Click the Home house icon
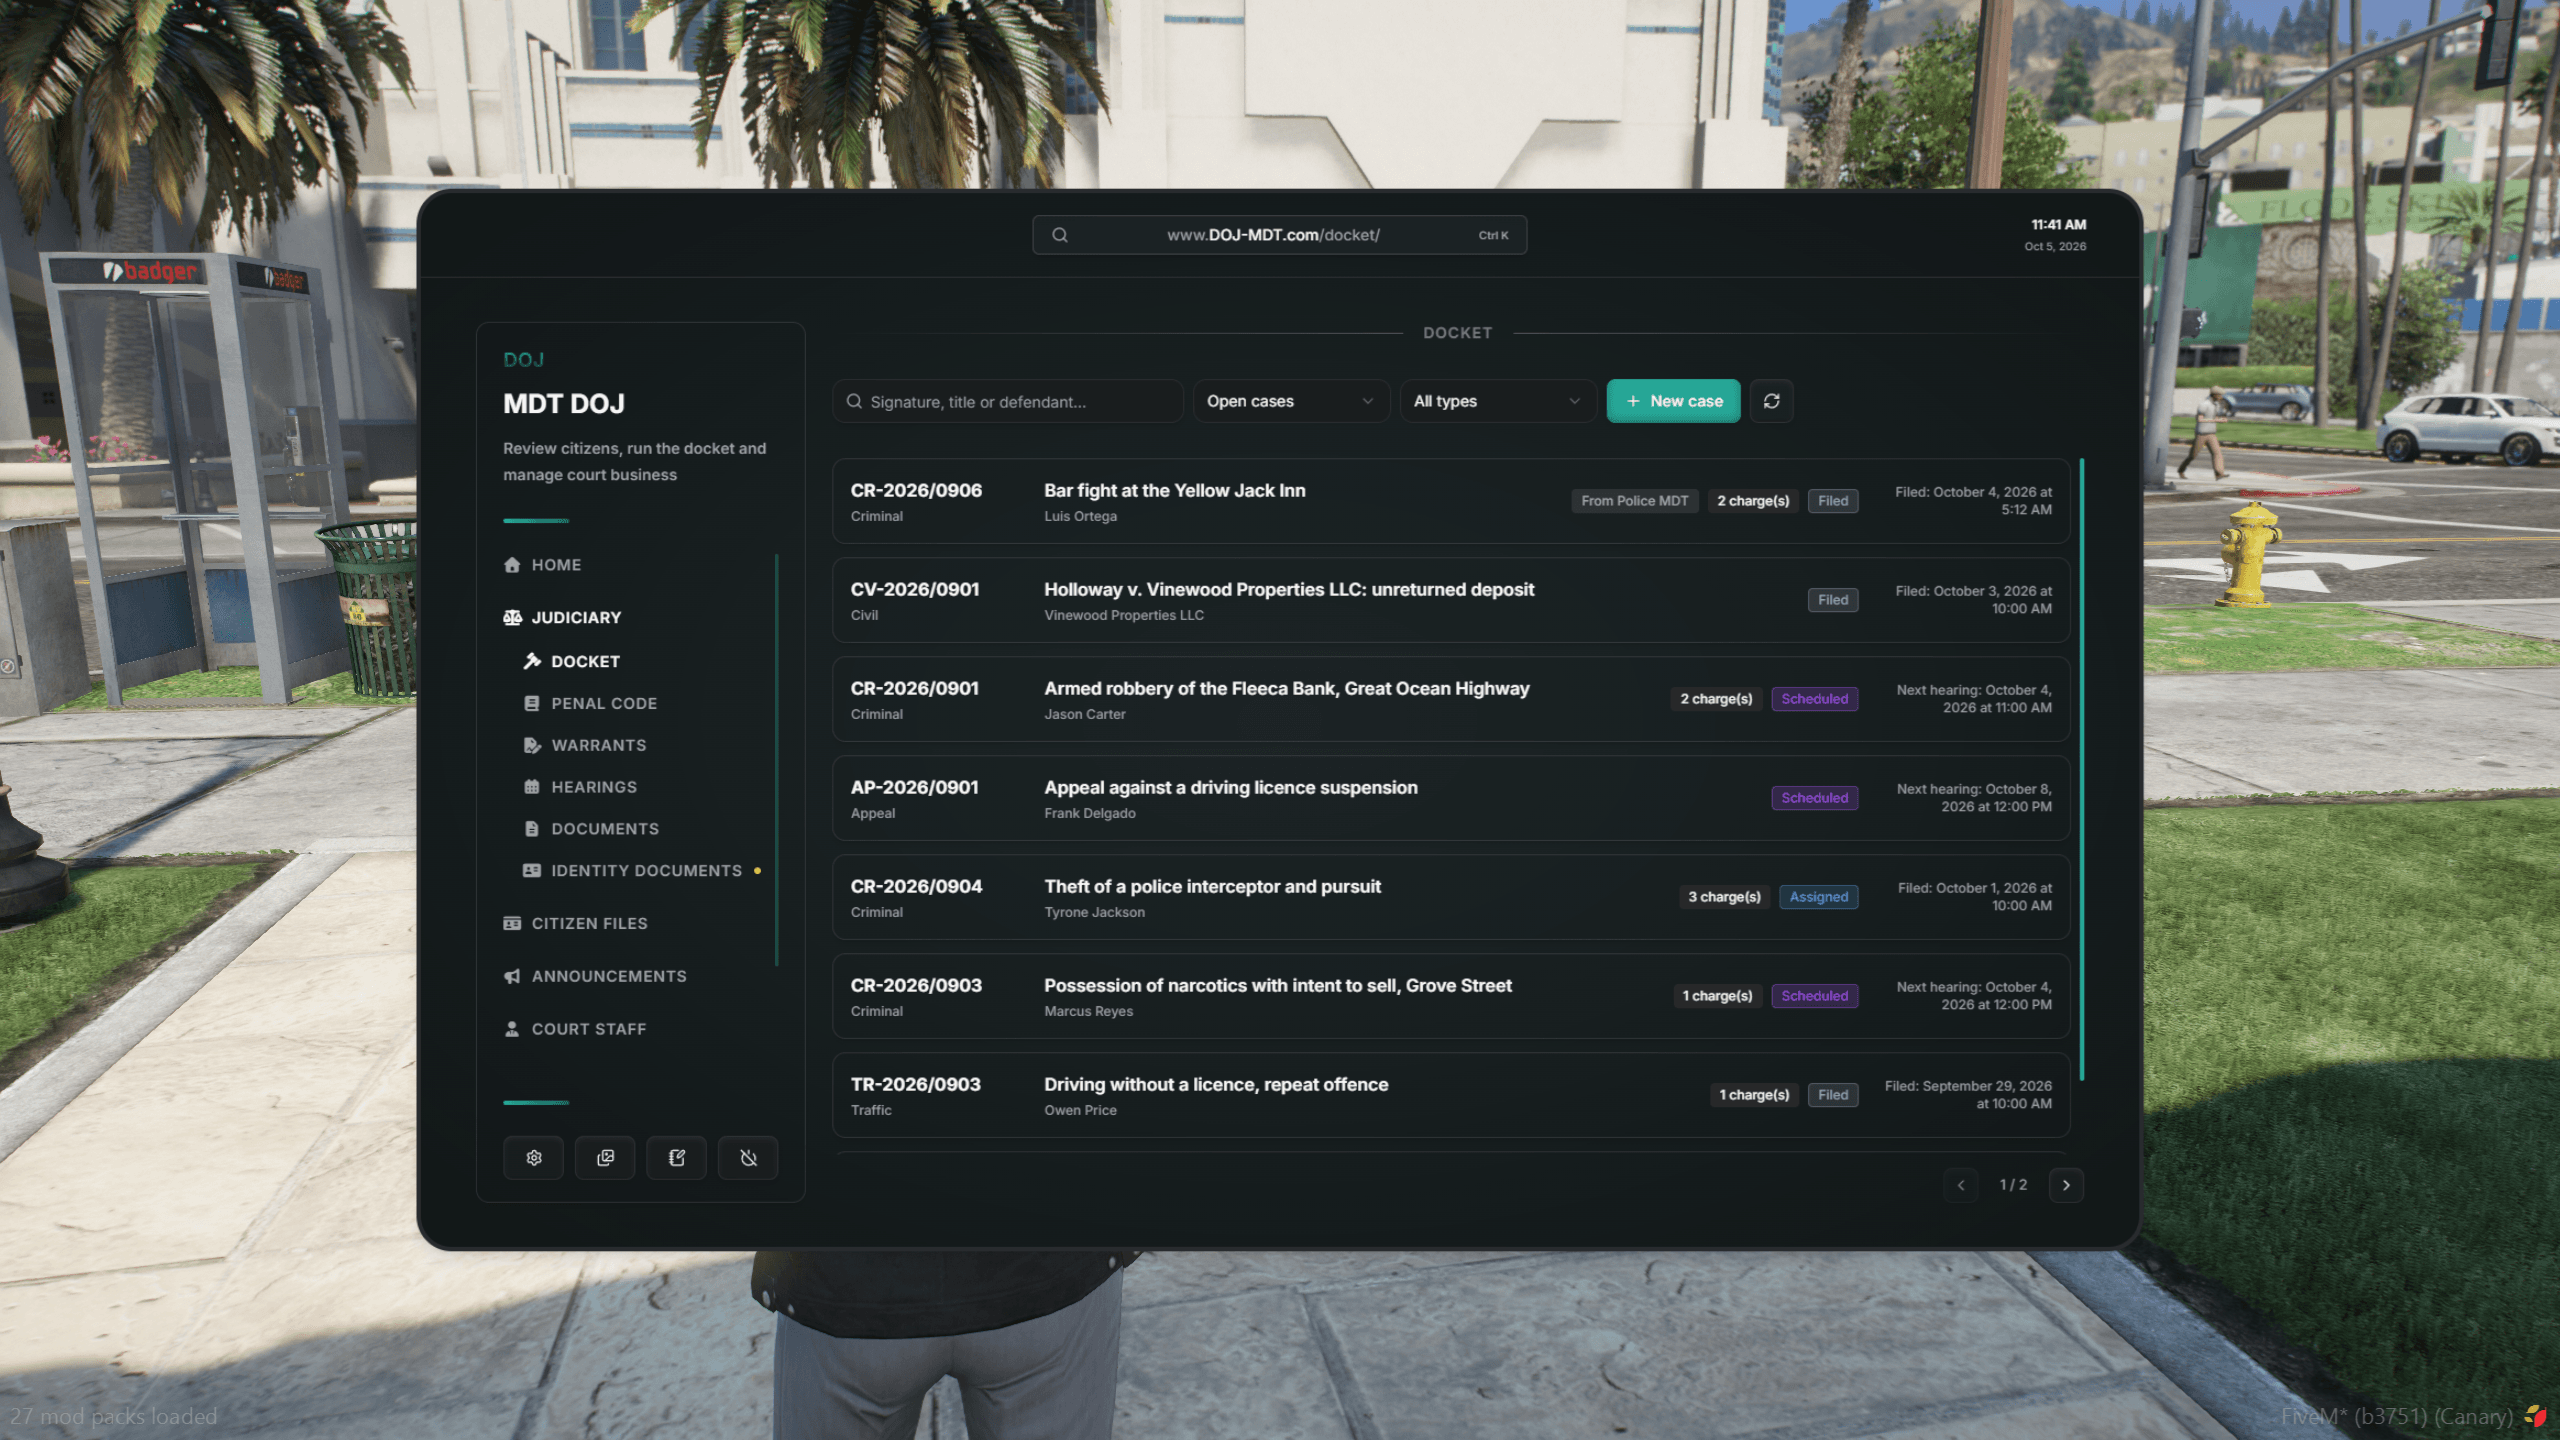2560x1440 pixels. click(x=512, y=565)
